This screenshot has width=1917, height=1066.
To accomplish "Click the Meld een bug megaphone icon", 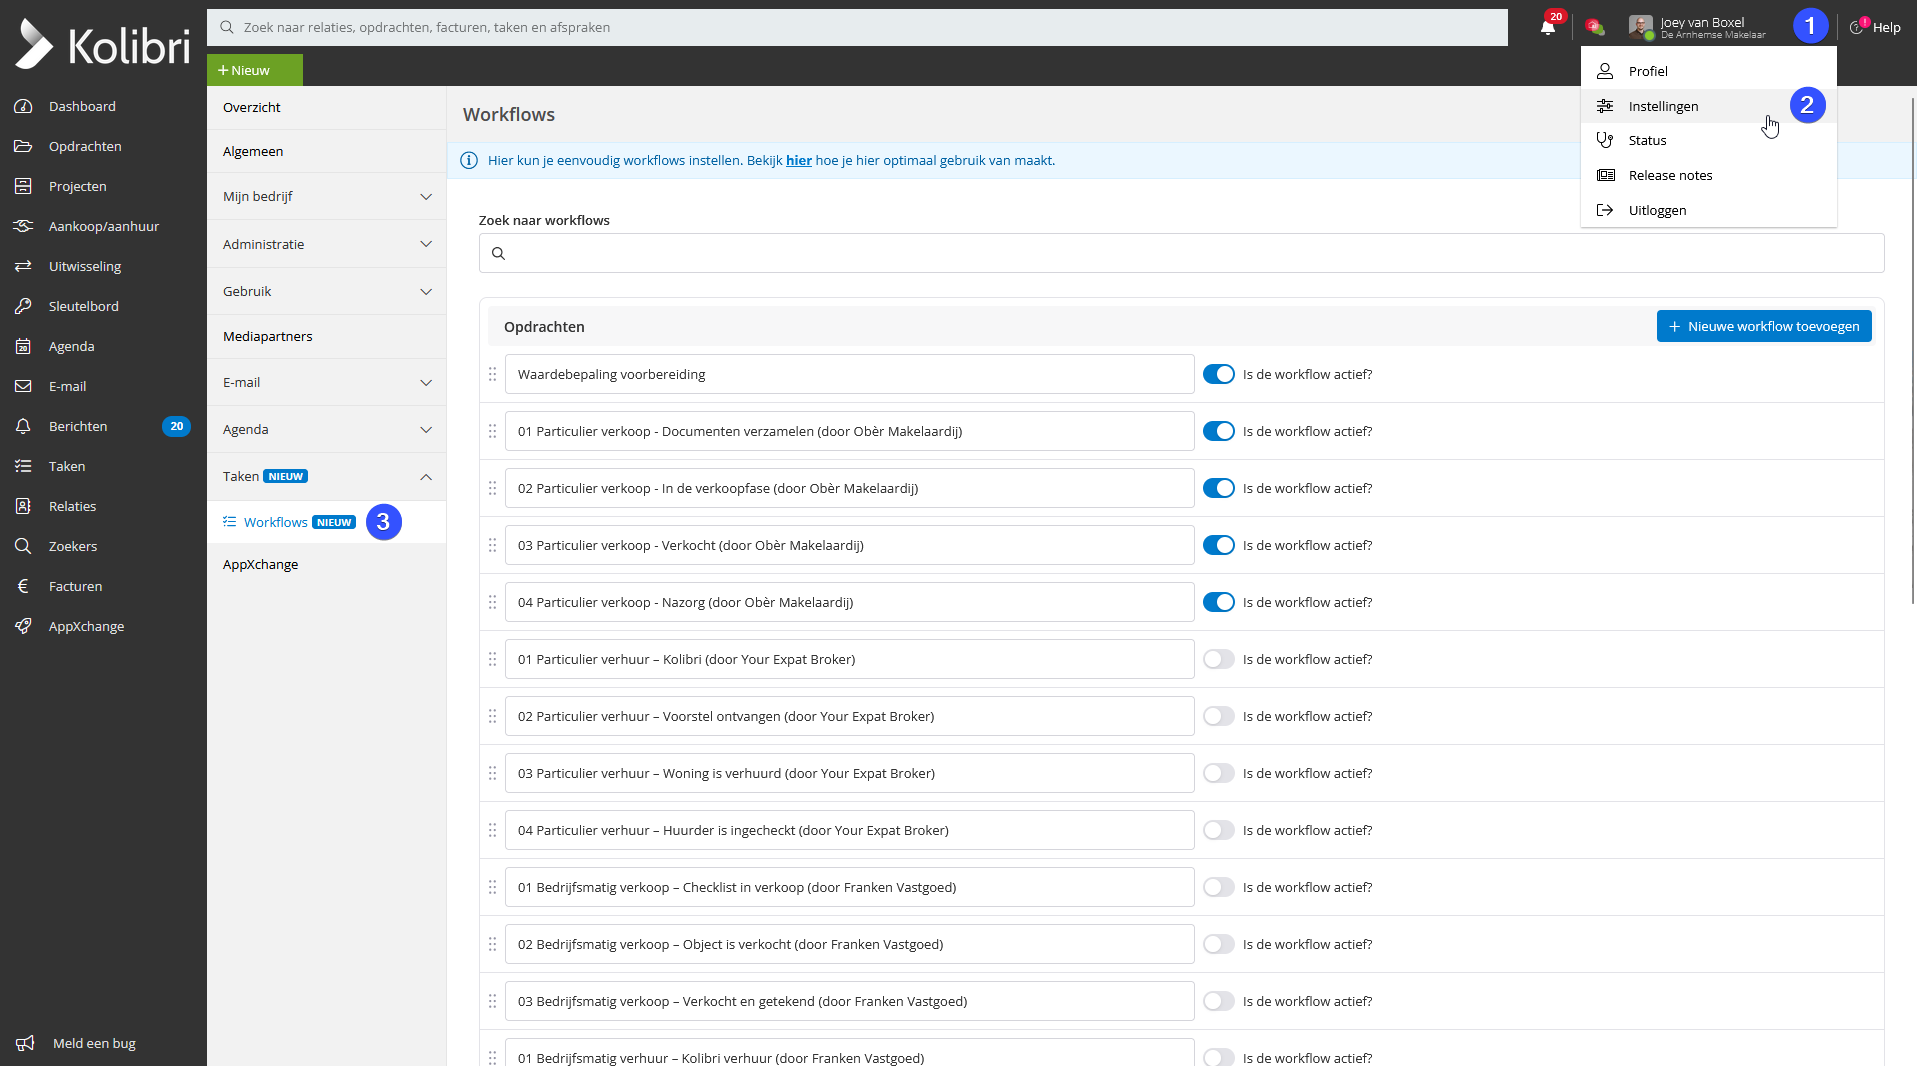I will (25, 1043).
